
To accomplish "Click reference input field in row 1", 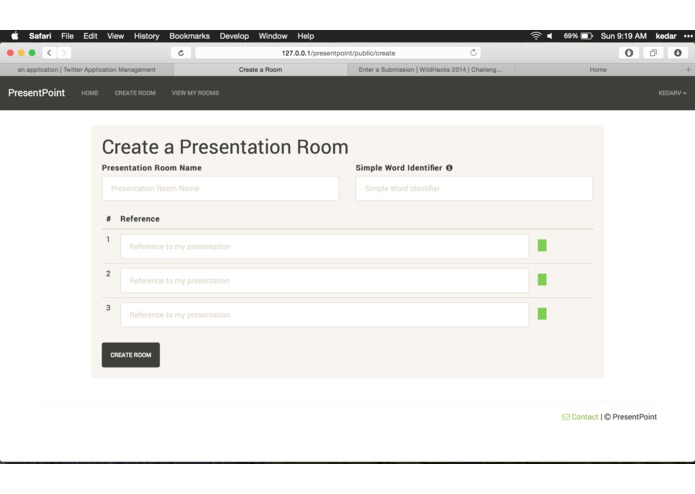I will tap(324, 246).
